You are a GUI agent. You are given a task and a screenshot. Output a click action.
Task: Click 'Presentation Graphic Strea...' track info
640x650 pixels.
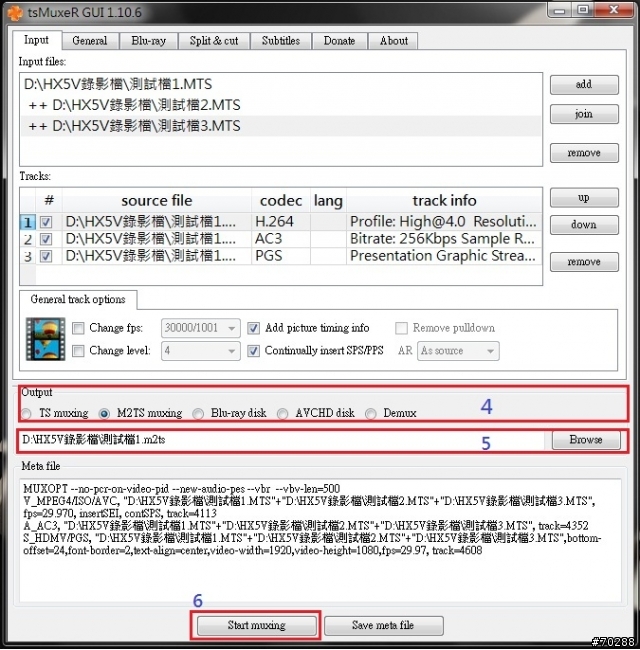pyautogui.click(x=443, y=256)
